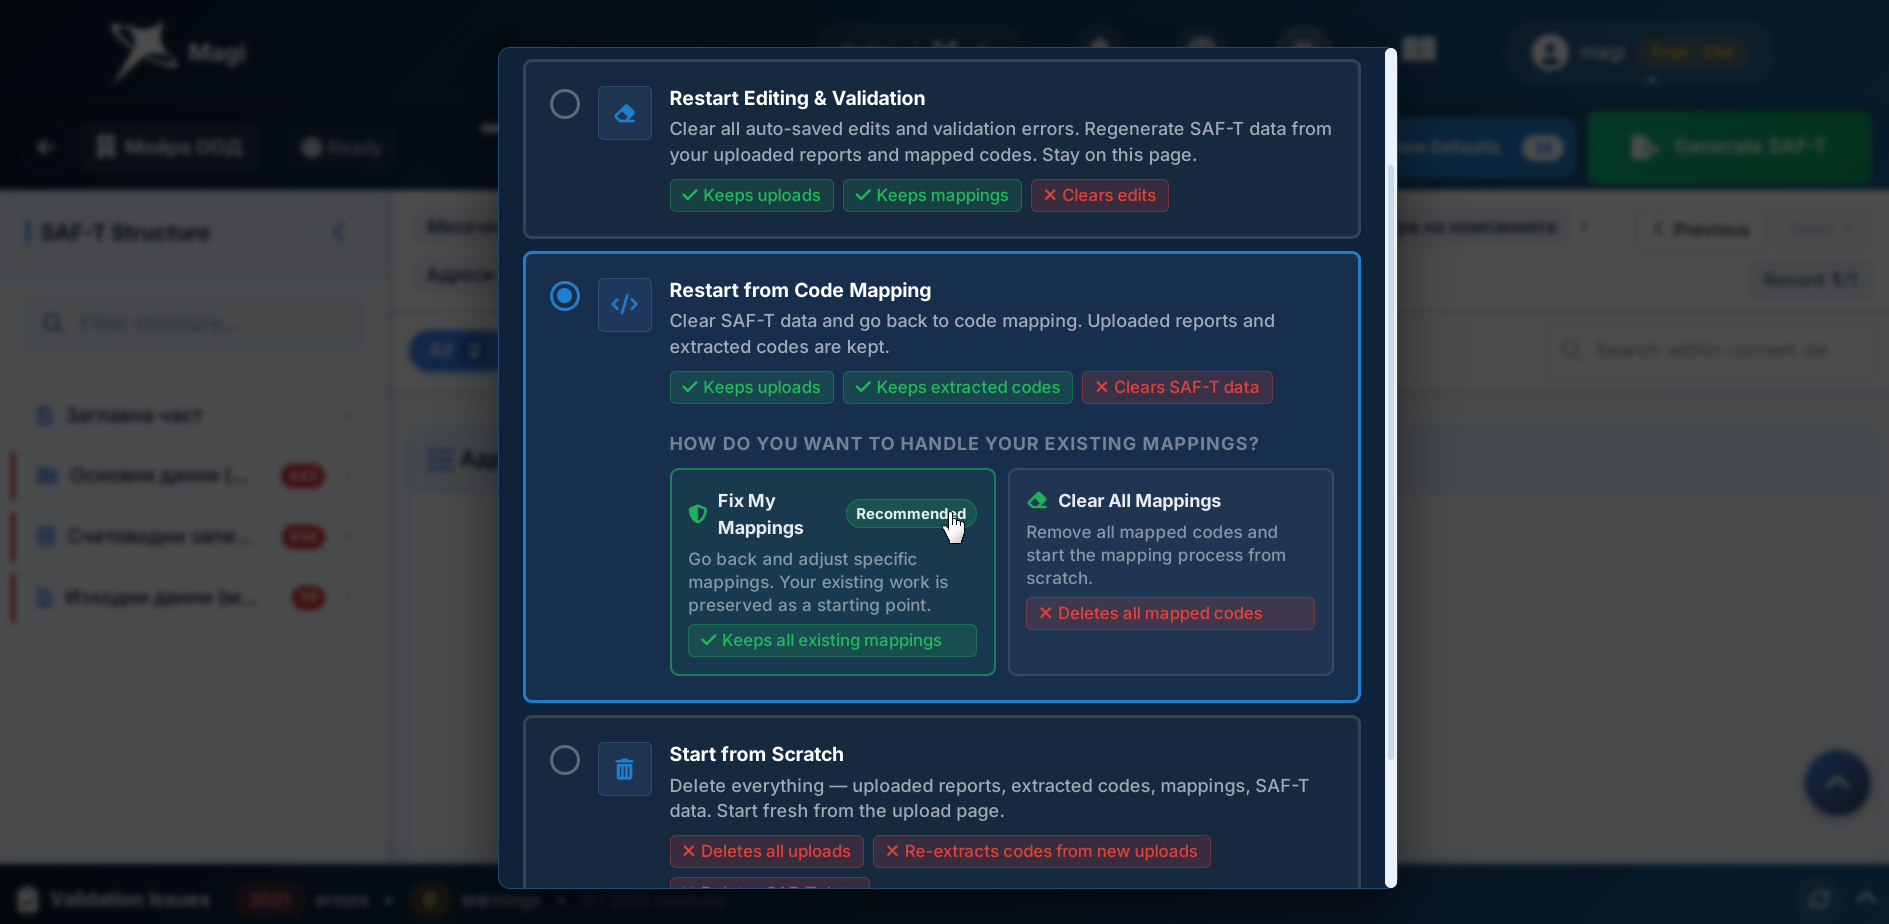Click the trash icon for Start from Scratch
This screenshot has height=924, width=1889.
[x=625, y=769]
